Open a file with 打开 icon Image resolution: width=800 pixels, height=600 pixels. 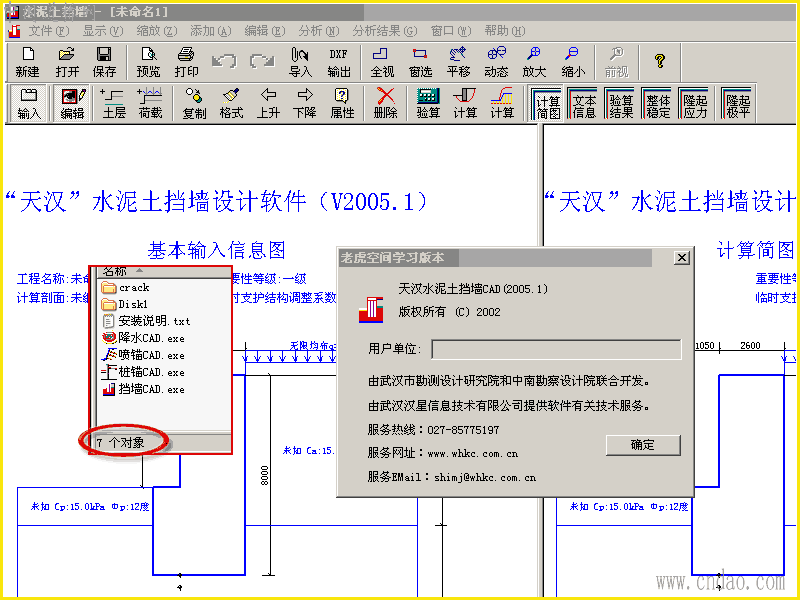coord(66,62)
